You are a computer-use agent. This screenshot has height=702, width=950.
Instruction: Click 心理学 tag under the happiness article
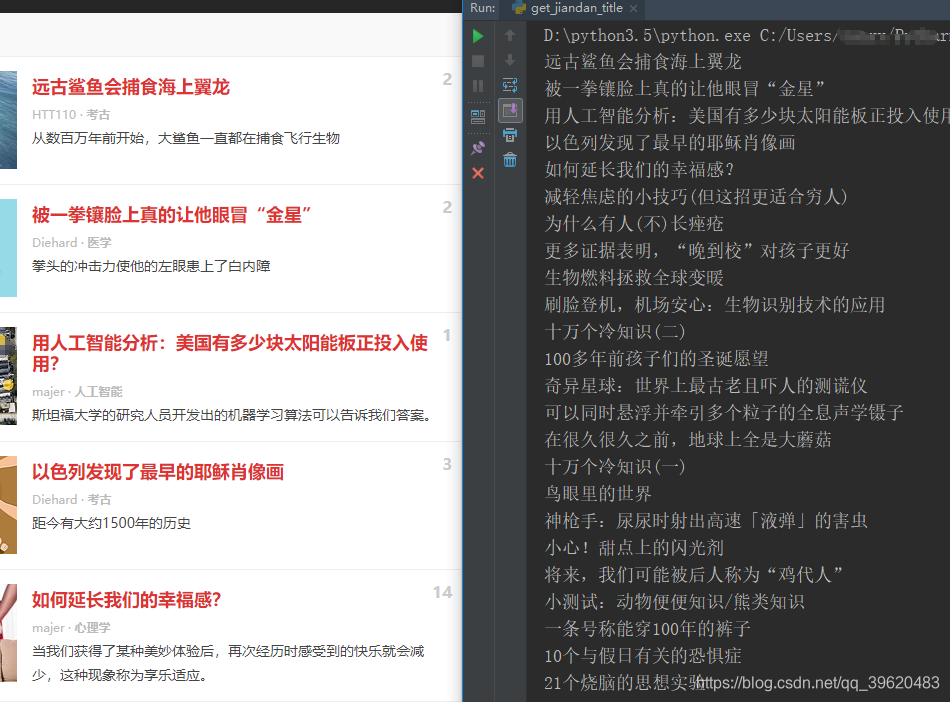(92, 628)
